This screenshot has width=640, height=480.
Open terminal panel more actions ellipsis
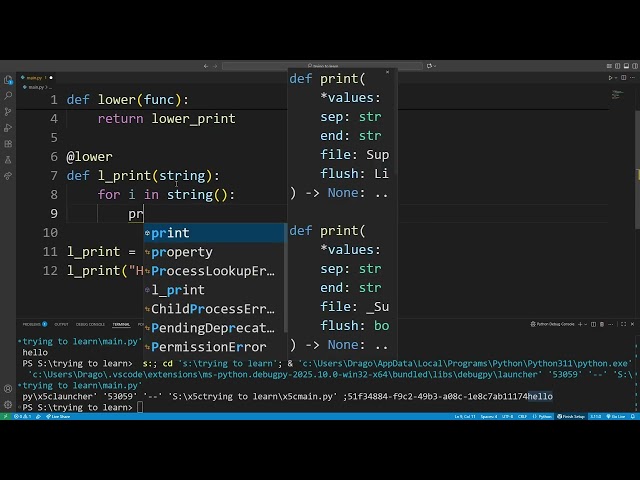pyautogui.click(x=611, y=324)
